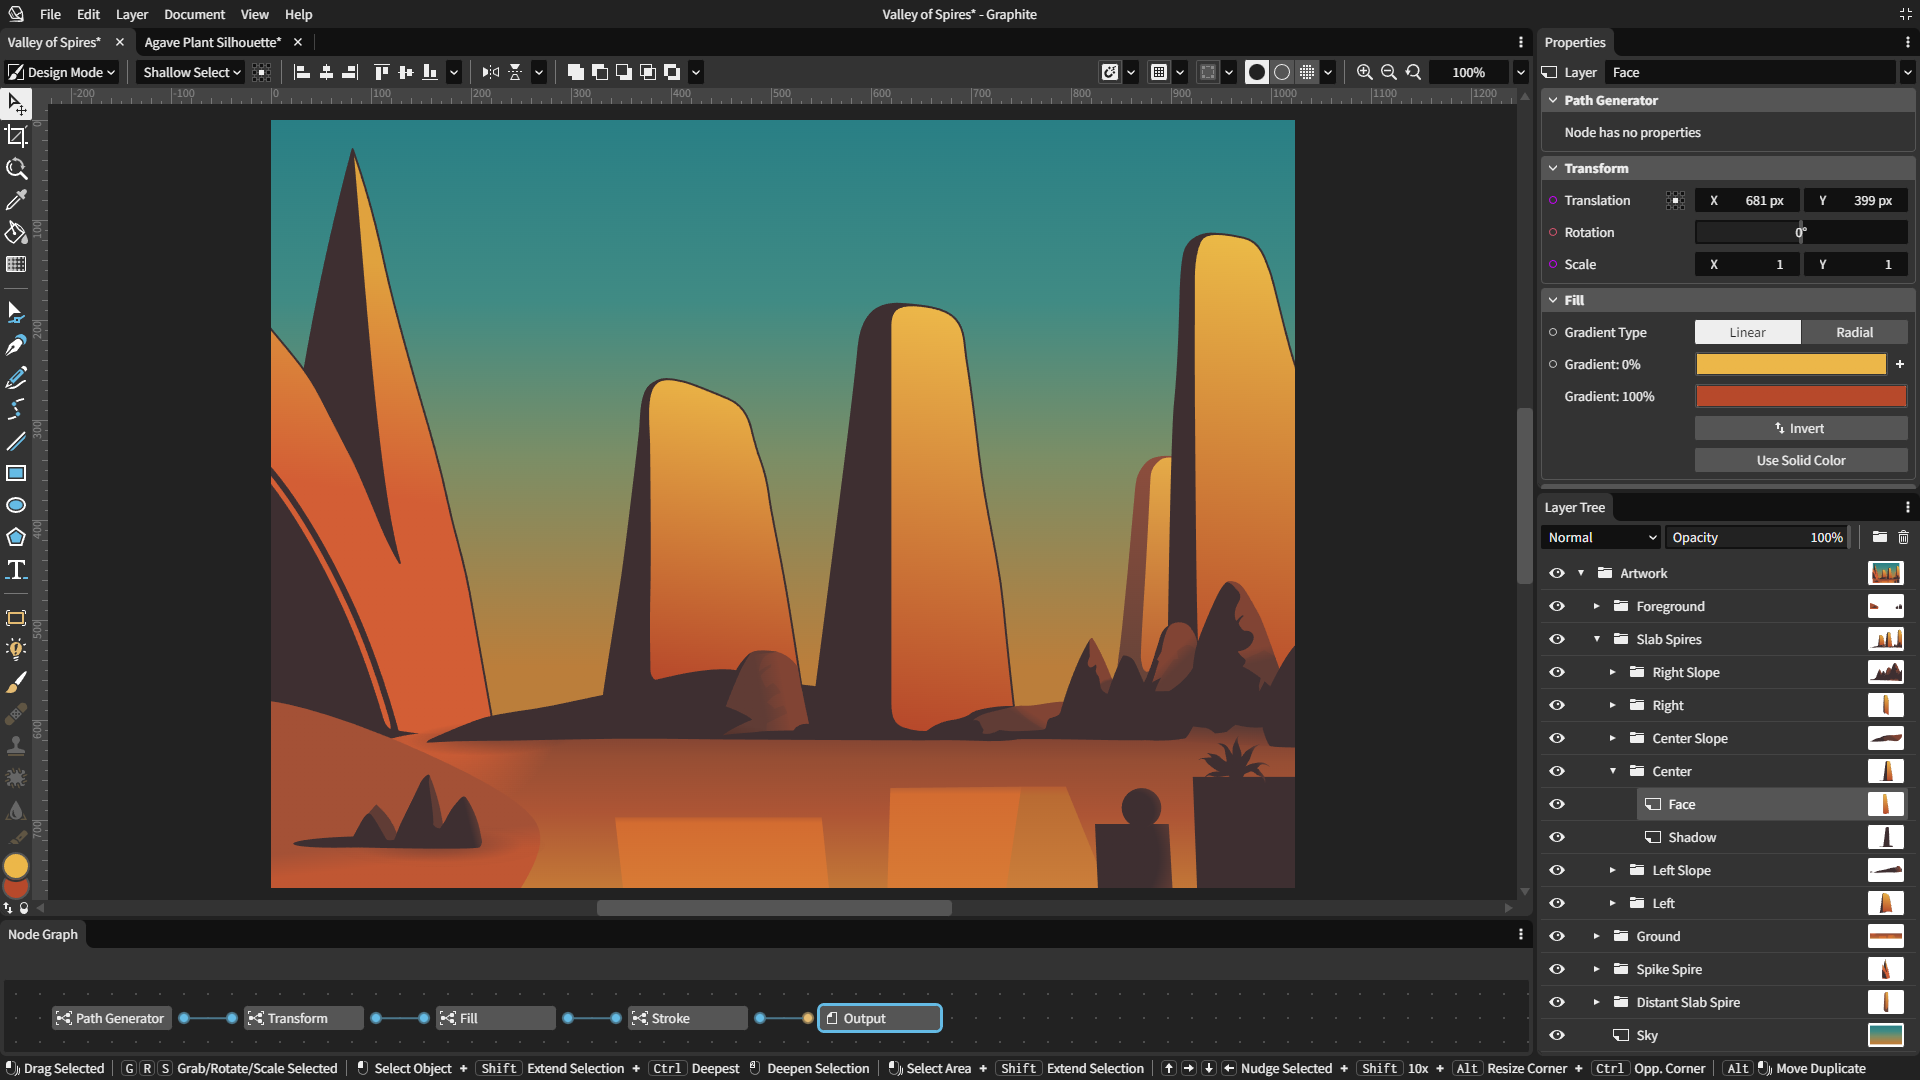This screenshot has height=1080, width=1920.
Task: Expand the Left Slope layer group
Action: coord(1615,869)
